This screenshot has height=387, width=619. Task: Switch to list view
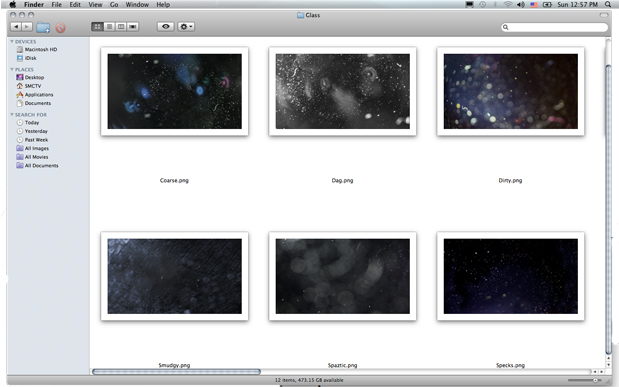tap(109, 27)
